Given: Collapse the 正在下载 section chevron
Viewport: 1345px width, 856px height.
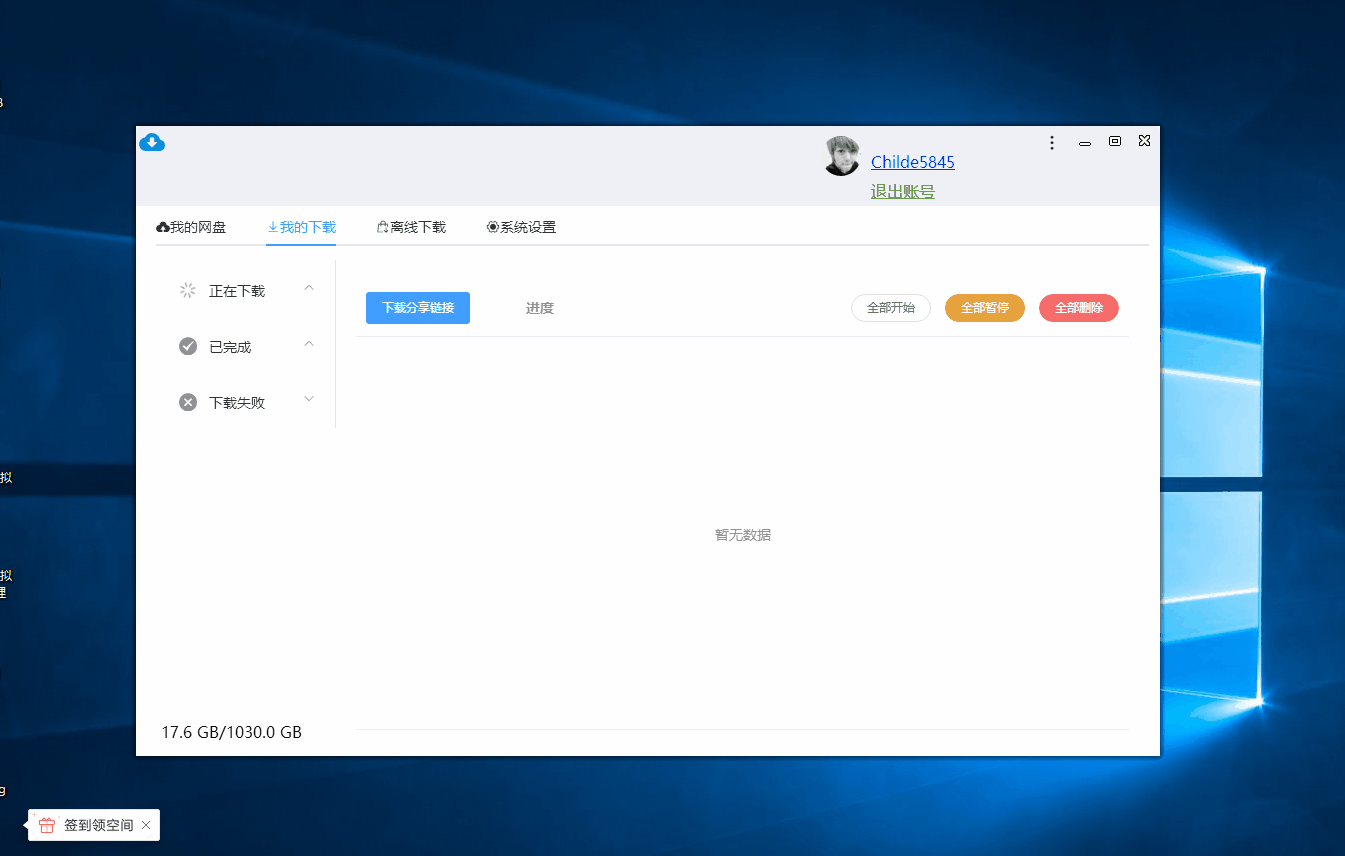Looking at the screenshot, I should [309, 289].
